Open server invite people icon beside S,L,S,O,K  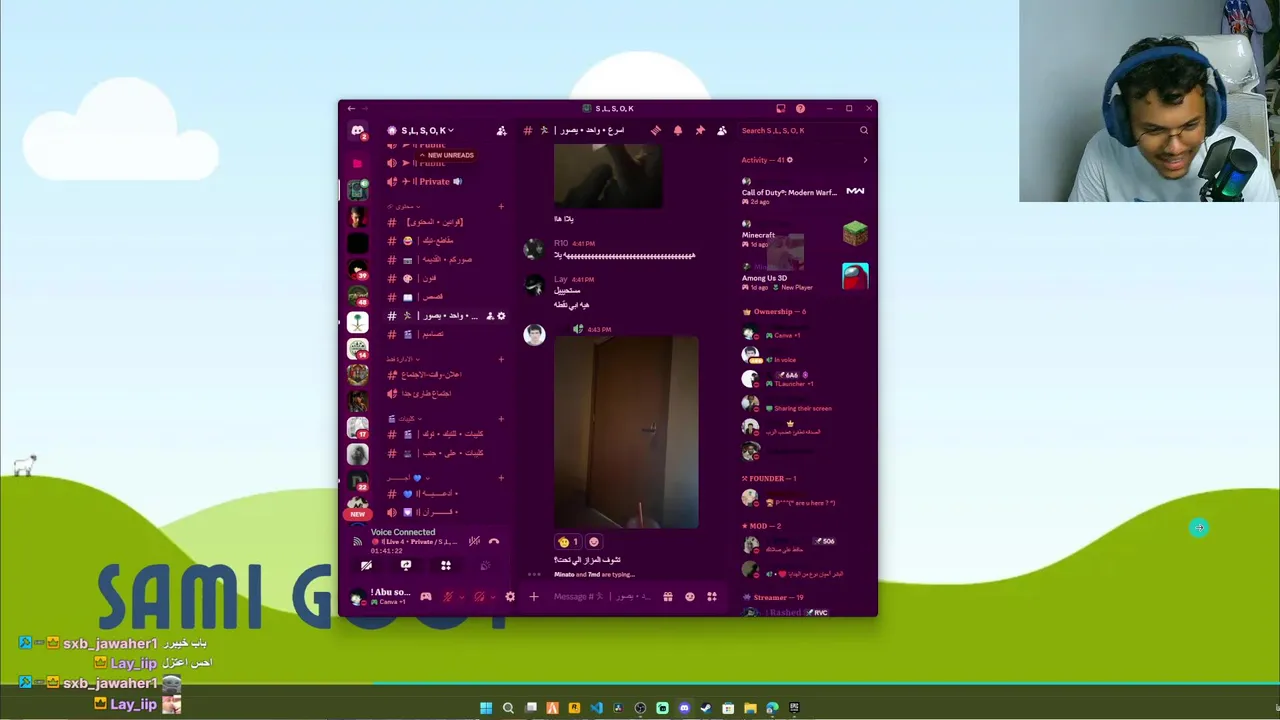pyautogui.click(x=501, y=131)
